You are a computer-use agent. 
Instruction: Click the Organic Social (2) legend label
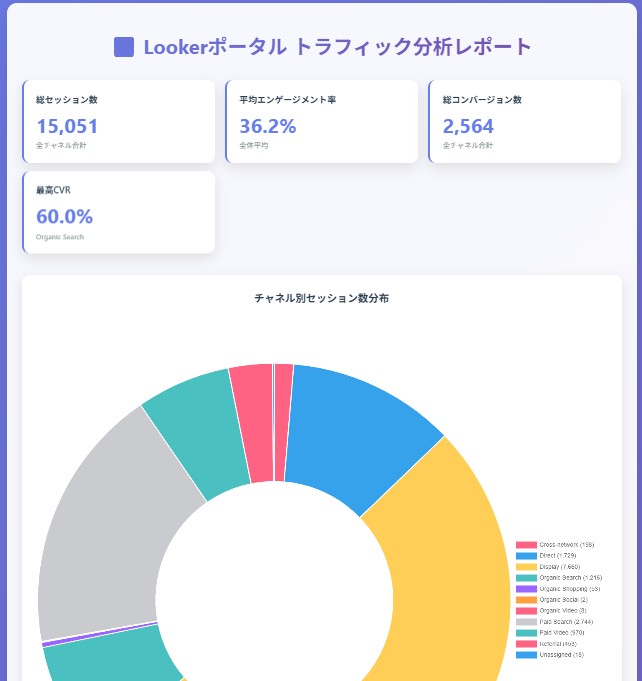coord(563,600)
